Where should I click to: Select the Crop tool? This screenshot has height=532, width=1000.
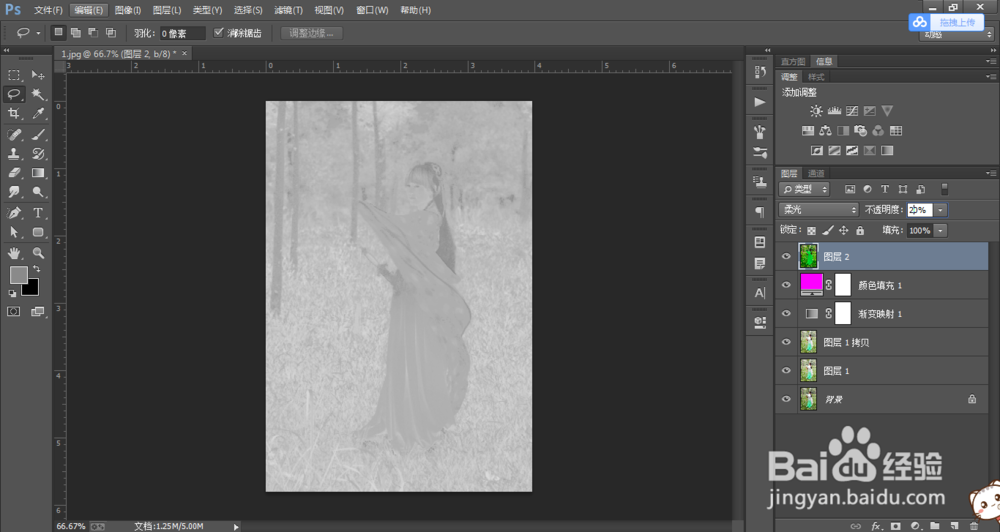point(14,114)
